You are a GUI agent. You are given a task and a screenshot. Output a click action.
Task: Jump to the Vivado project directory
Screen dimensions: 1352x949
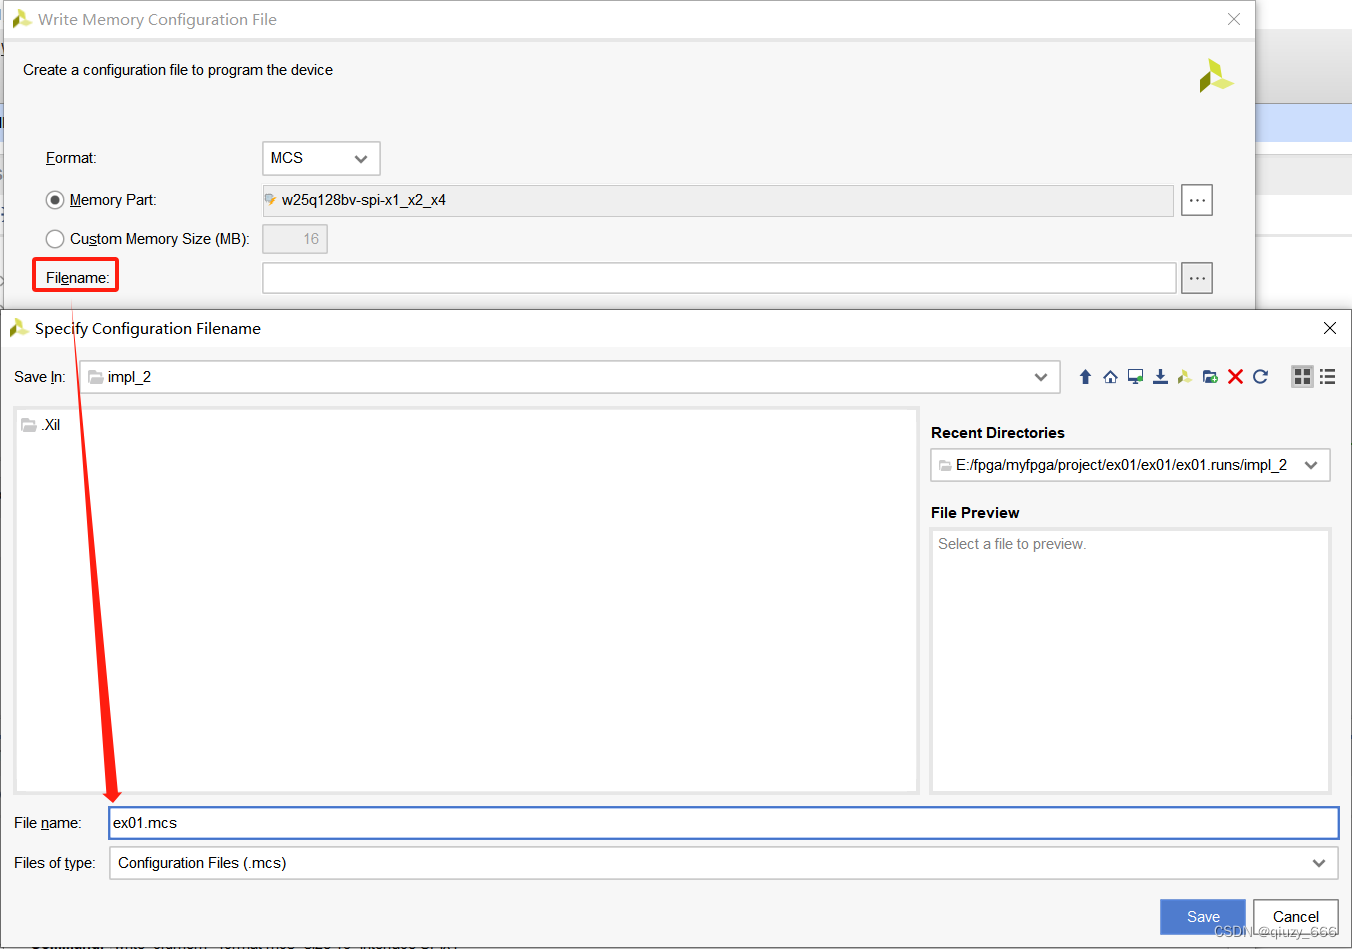click(x=1185, y=377)
